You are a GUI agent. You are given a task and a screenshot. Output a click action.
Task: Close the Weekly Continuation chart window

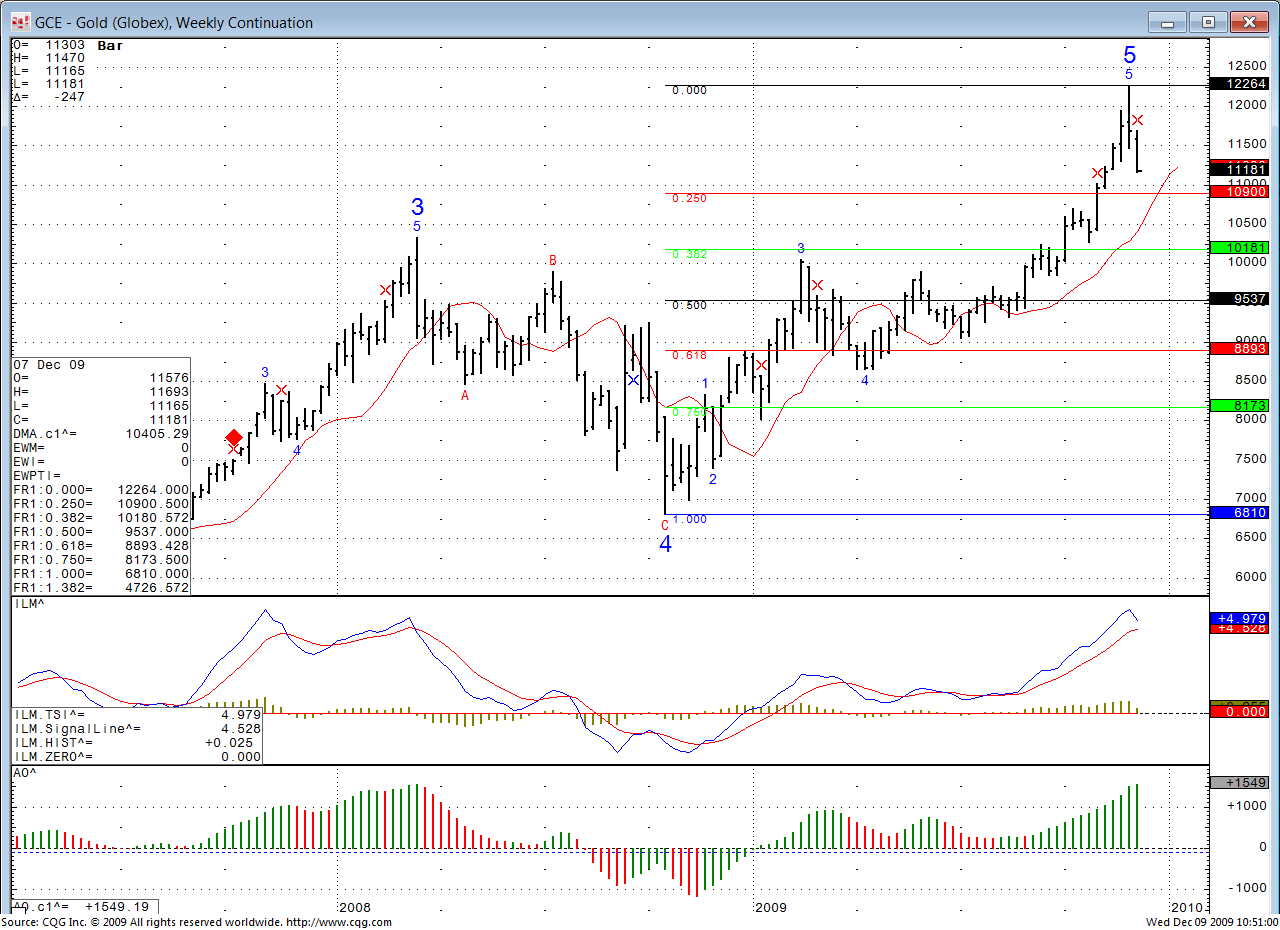click(x=1249, y=22)
